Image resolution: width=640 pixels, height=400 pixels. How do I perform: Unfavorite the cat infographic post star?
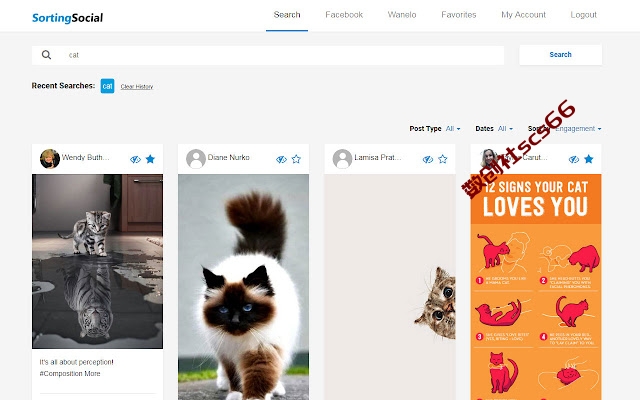click(589, 159)
